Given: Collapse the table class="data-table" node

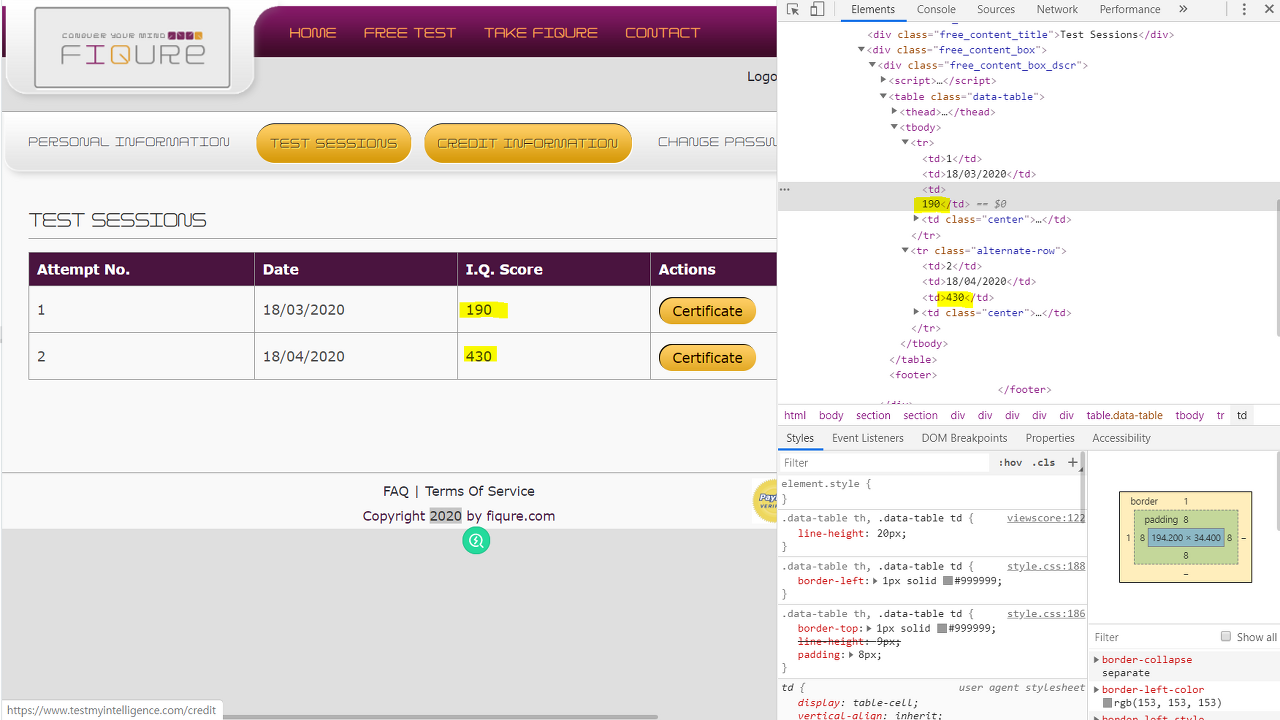Looking at the screenshot, I should tap(883, 96).
